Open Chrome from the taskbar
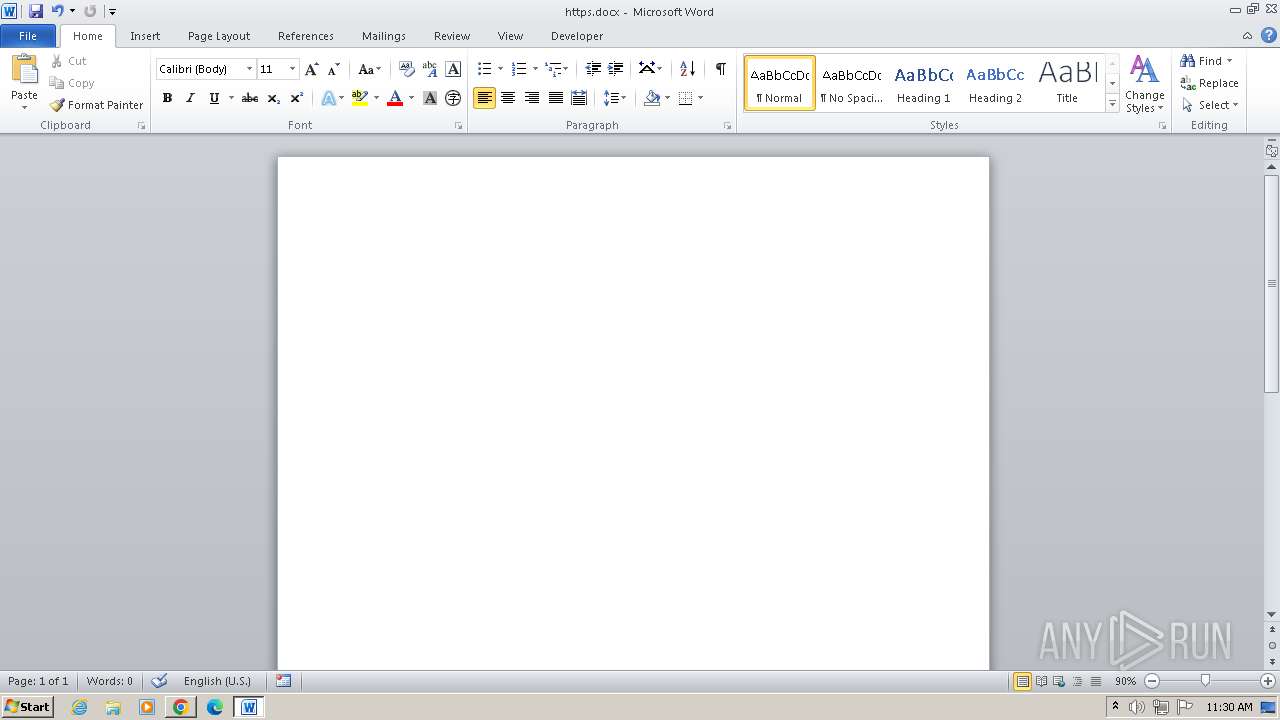 click(x=181, y=707)
